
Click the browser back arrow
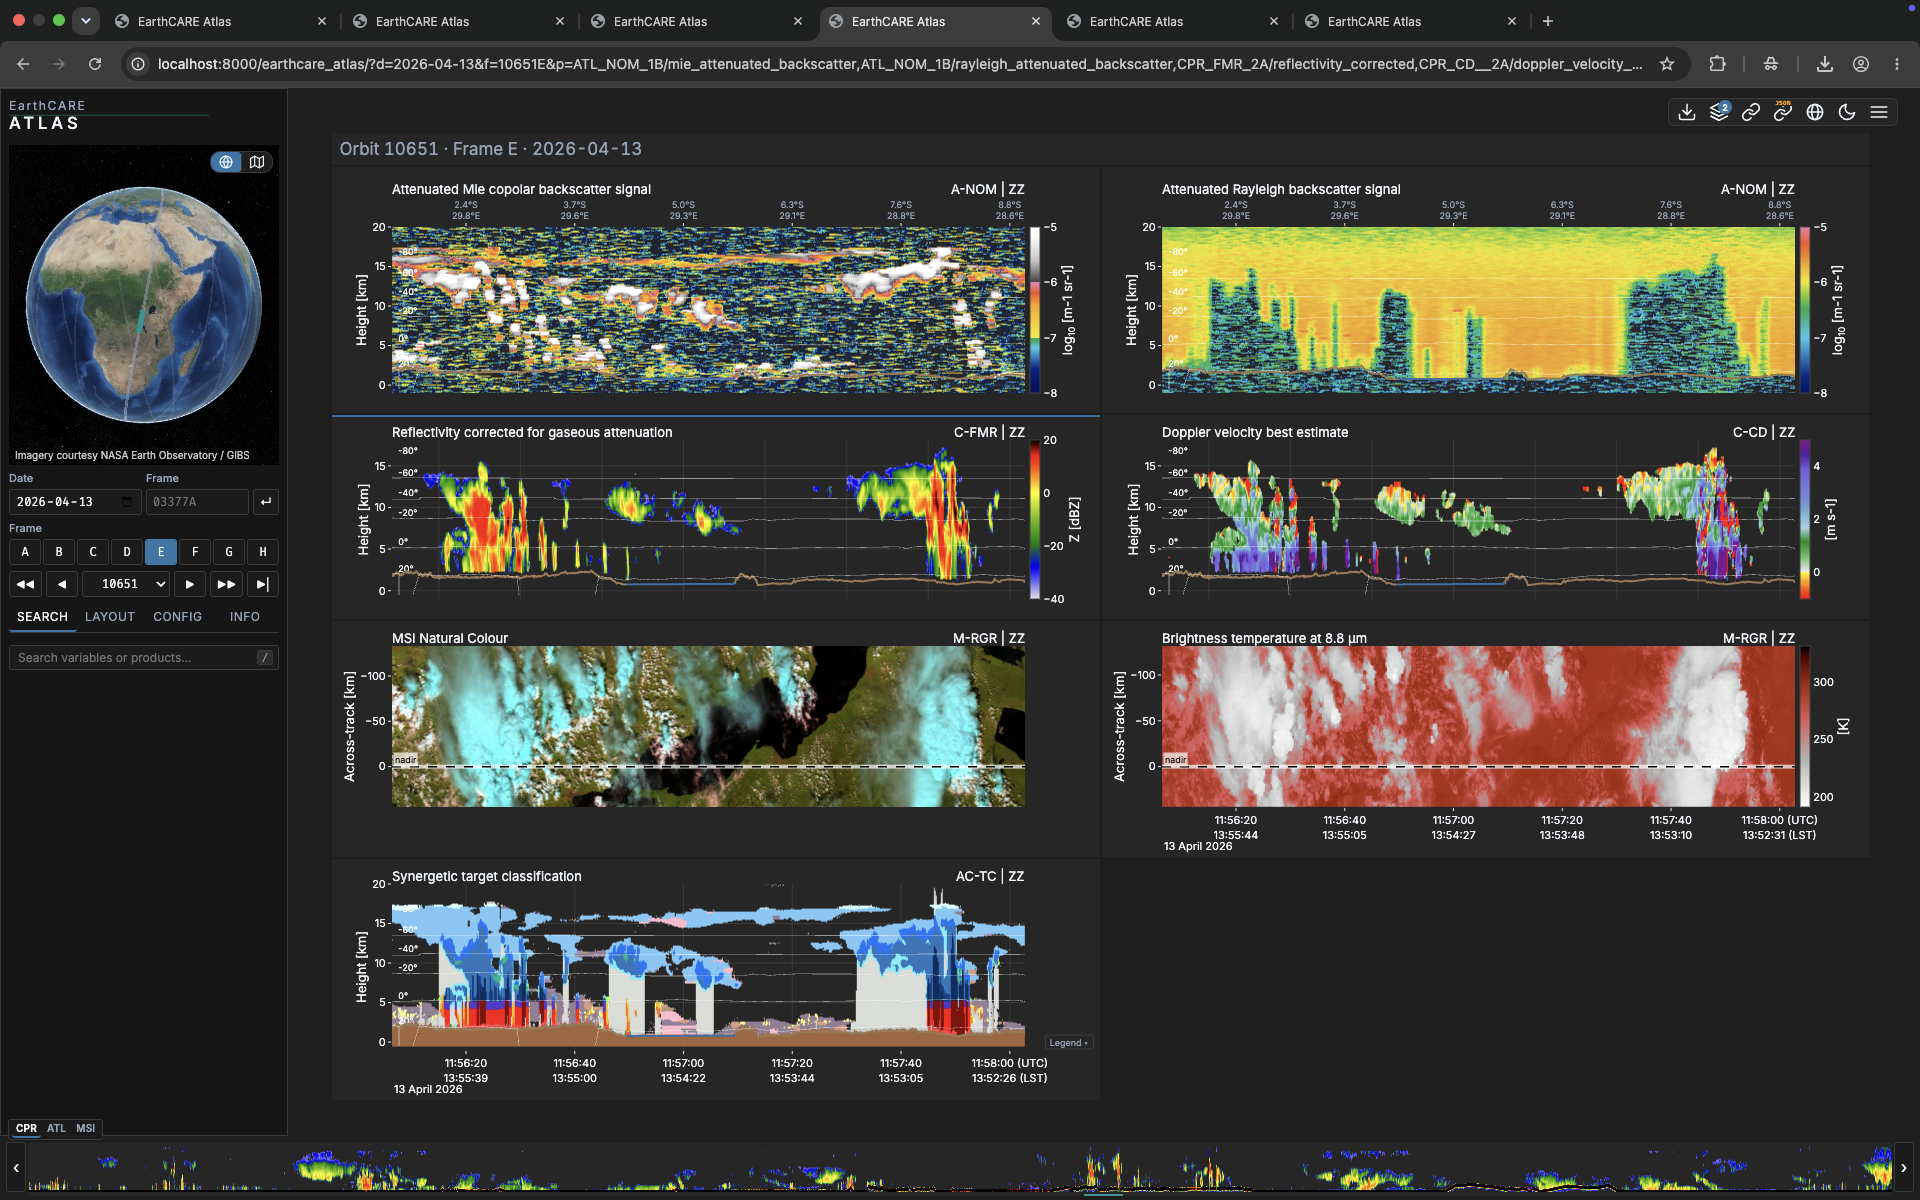[23, 64]
